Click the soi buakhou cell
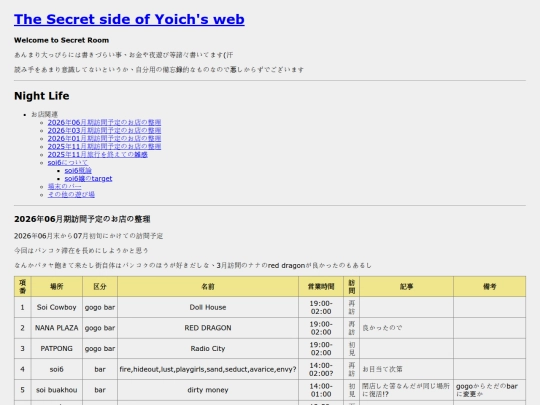Viewport: 540px width, 405px height. (56, 390)
